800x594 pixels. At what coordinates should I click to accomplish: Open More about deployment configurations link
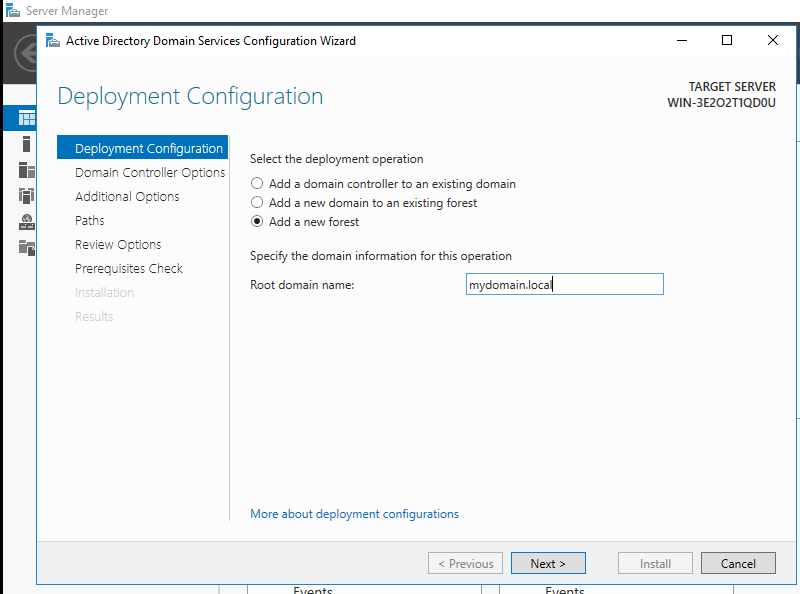click(x=354, y=514)
